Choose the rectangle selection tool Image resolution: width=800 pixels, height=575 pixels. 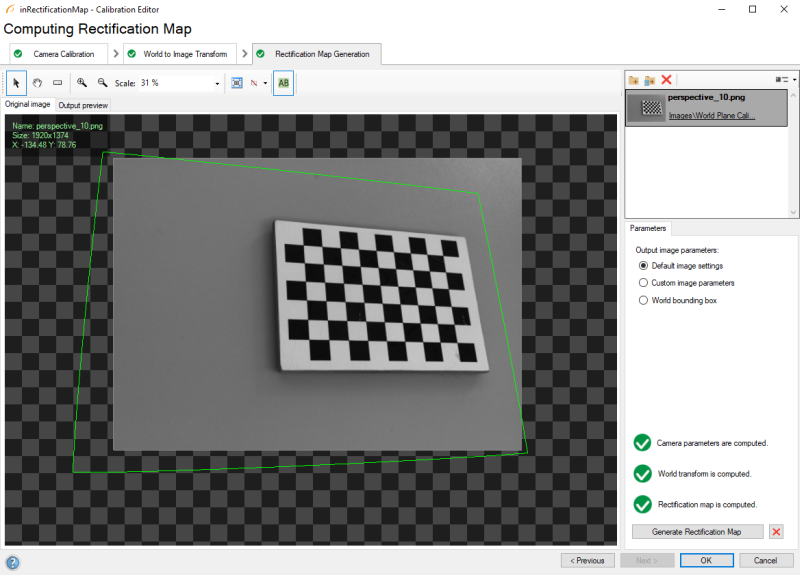(57, 83)
